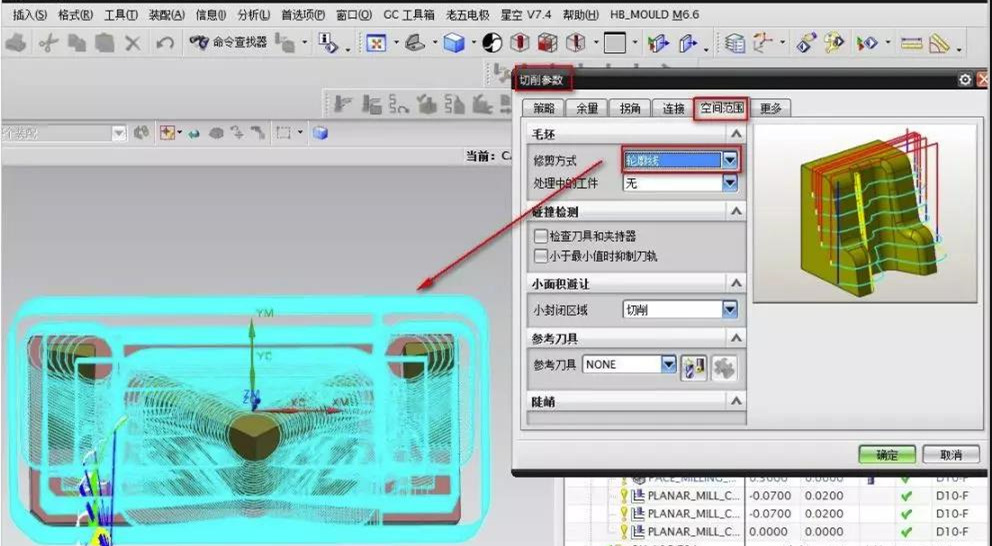
Task: Click the X delete icon in toolbar
Action: point(133,43)
